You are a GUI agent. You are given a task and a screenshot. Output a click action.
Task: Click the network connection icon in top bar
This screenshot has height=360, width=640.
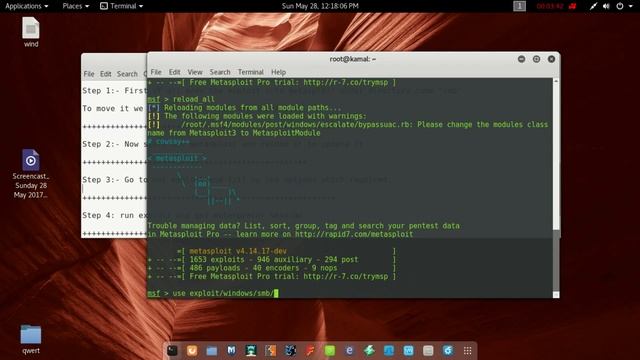tap(593, 6)
